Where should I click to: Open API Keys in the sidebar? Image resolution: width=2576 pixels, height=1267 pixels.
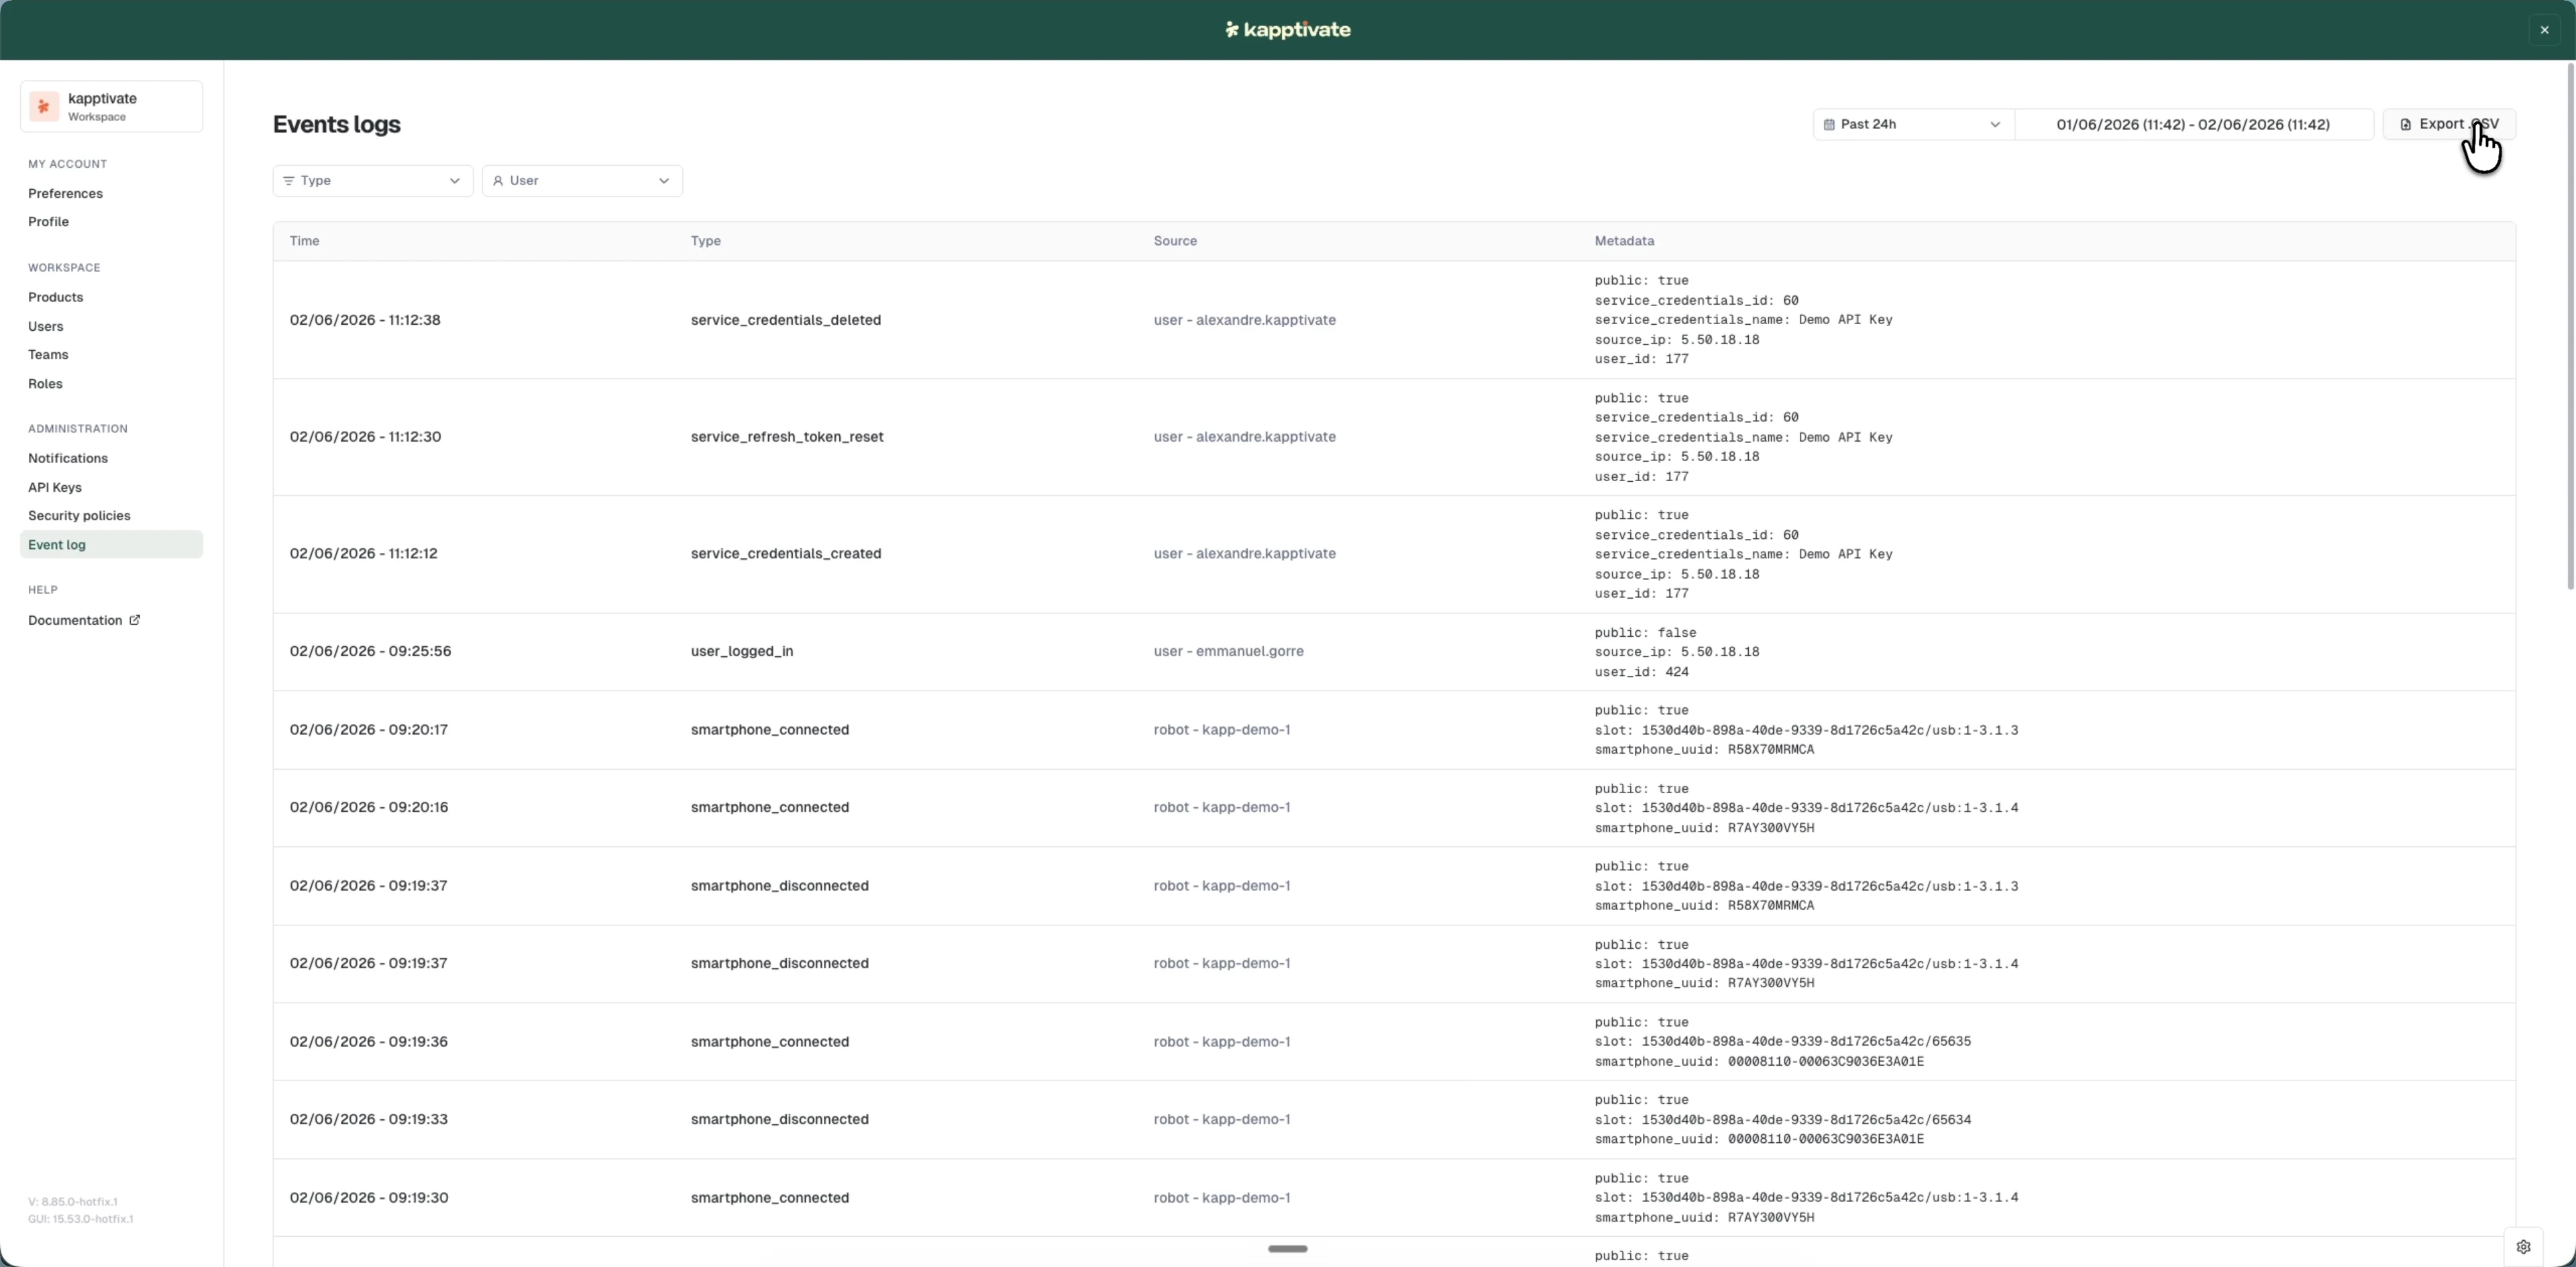click(x=55, y=488)
